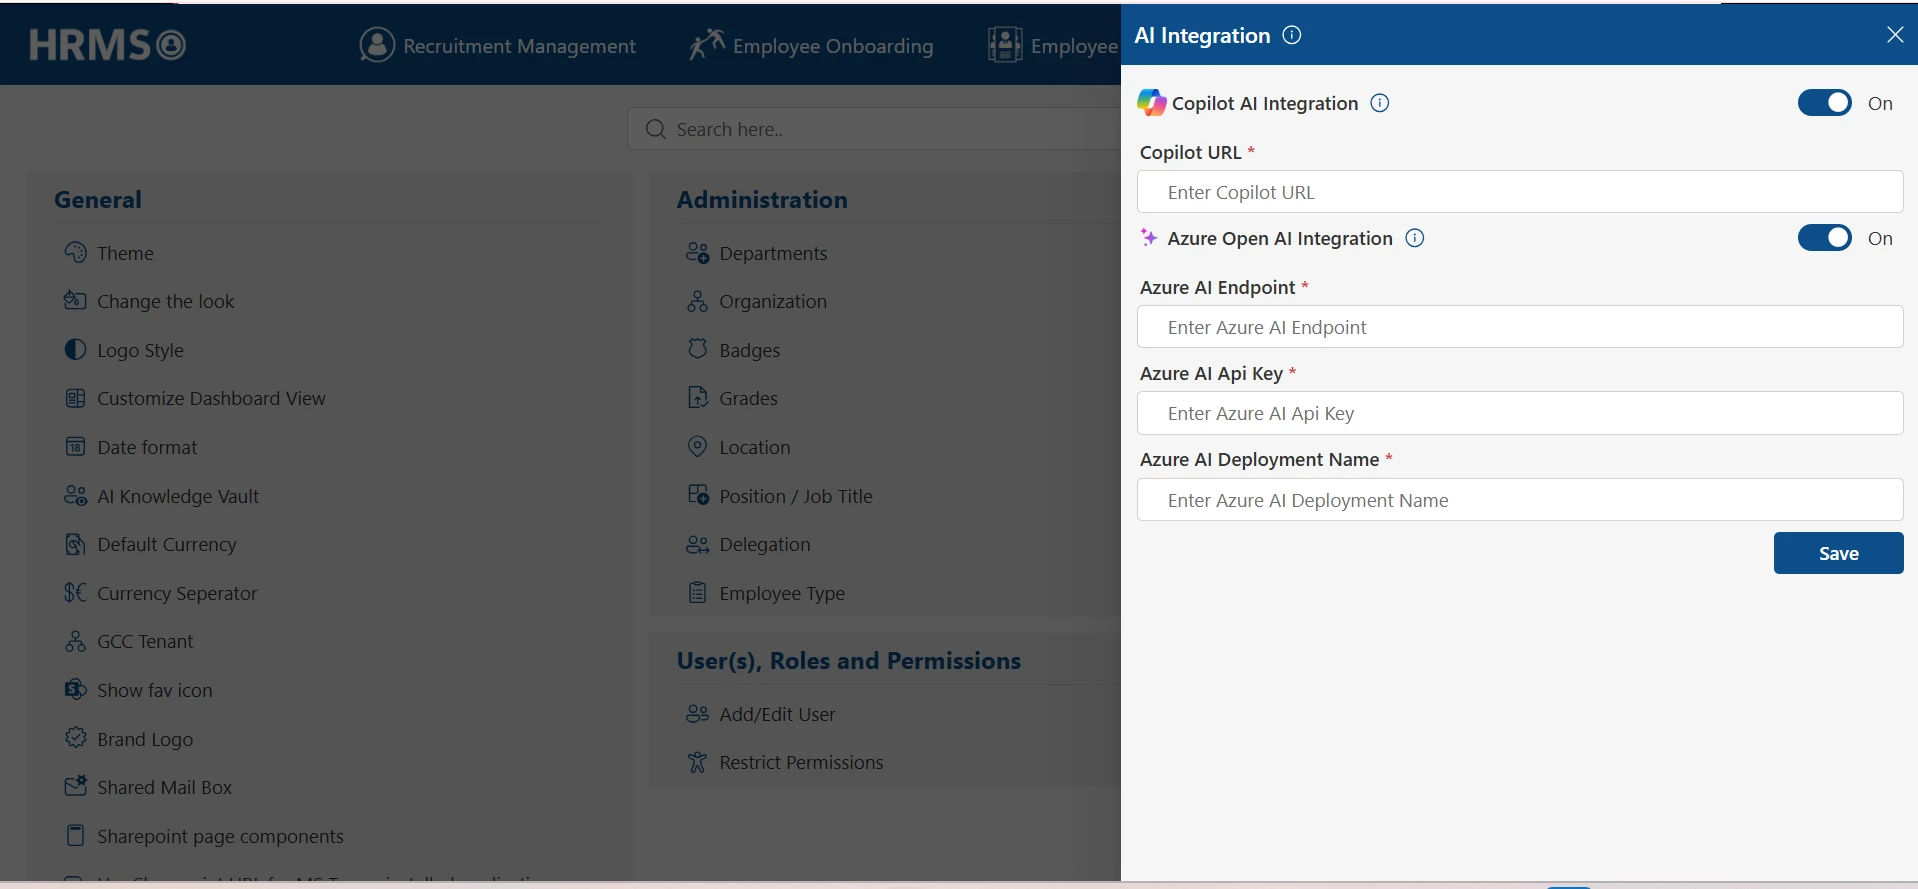
Task: Close the AI Integration panel
Action: coord(1894,35)
